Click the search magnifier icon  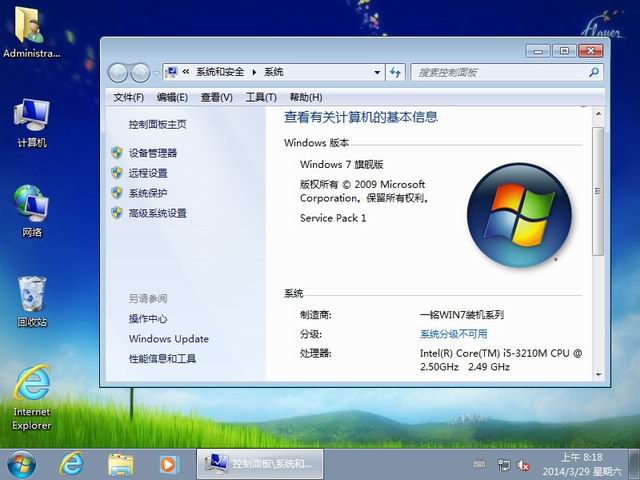tap(594, 73)
